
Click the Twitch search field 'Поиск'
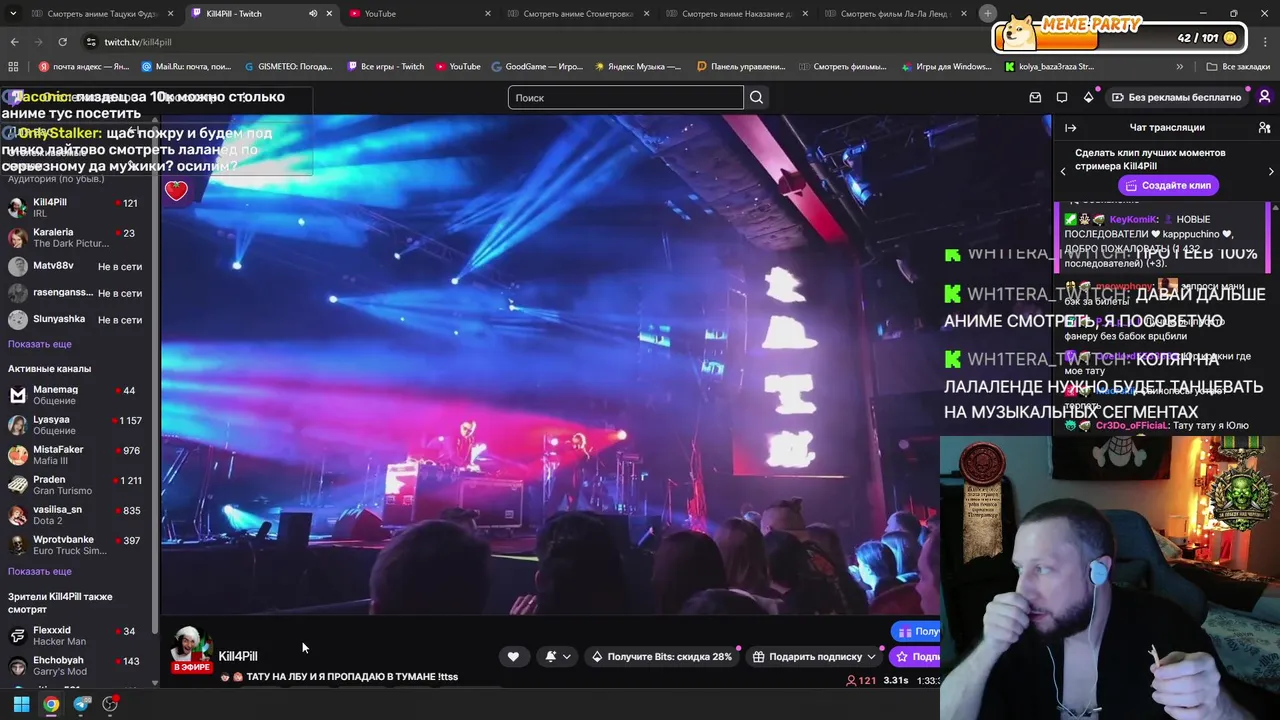626,97
